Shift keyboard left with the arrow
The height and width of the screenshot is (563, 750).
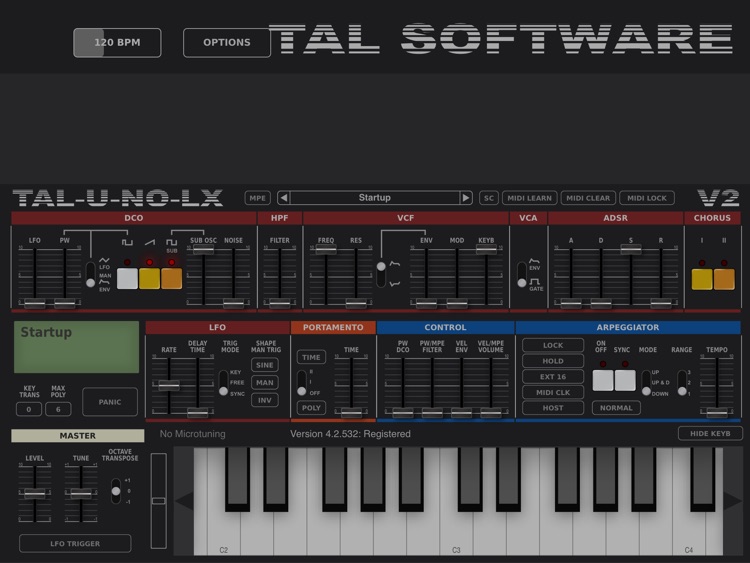pos(183,501)
